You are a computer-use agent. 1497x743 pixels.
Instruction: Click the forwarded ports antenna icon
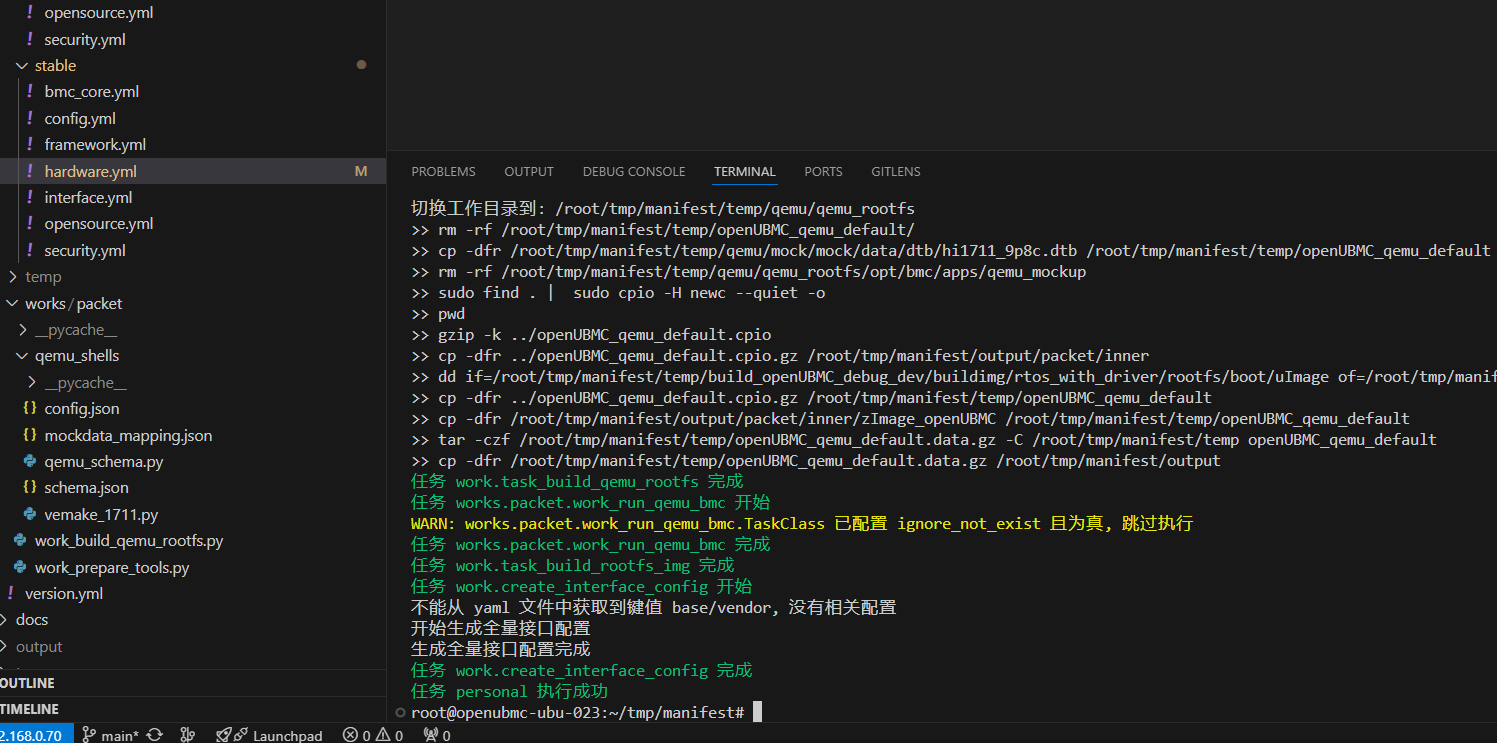point(430,735)
